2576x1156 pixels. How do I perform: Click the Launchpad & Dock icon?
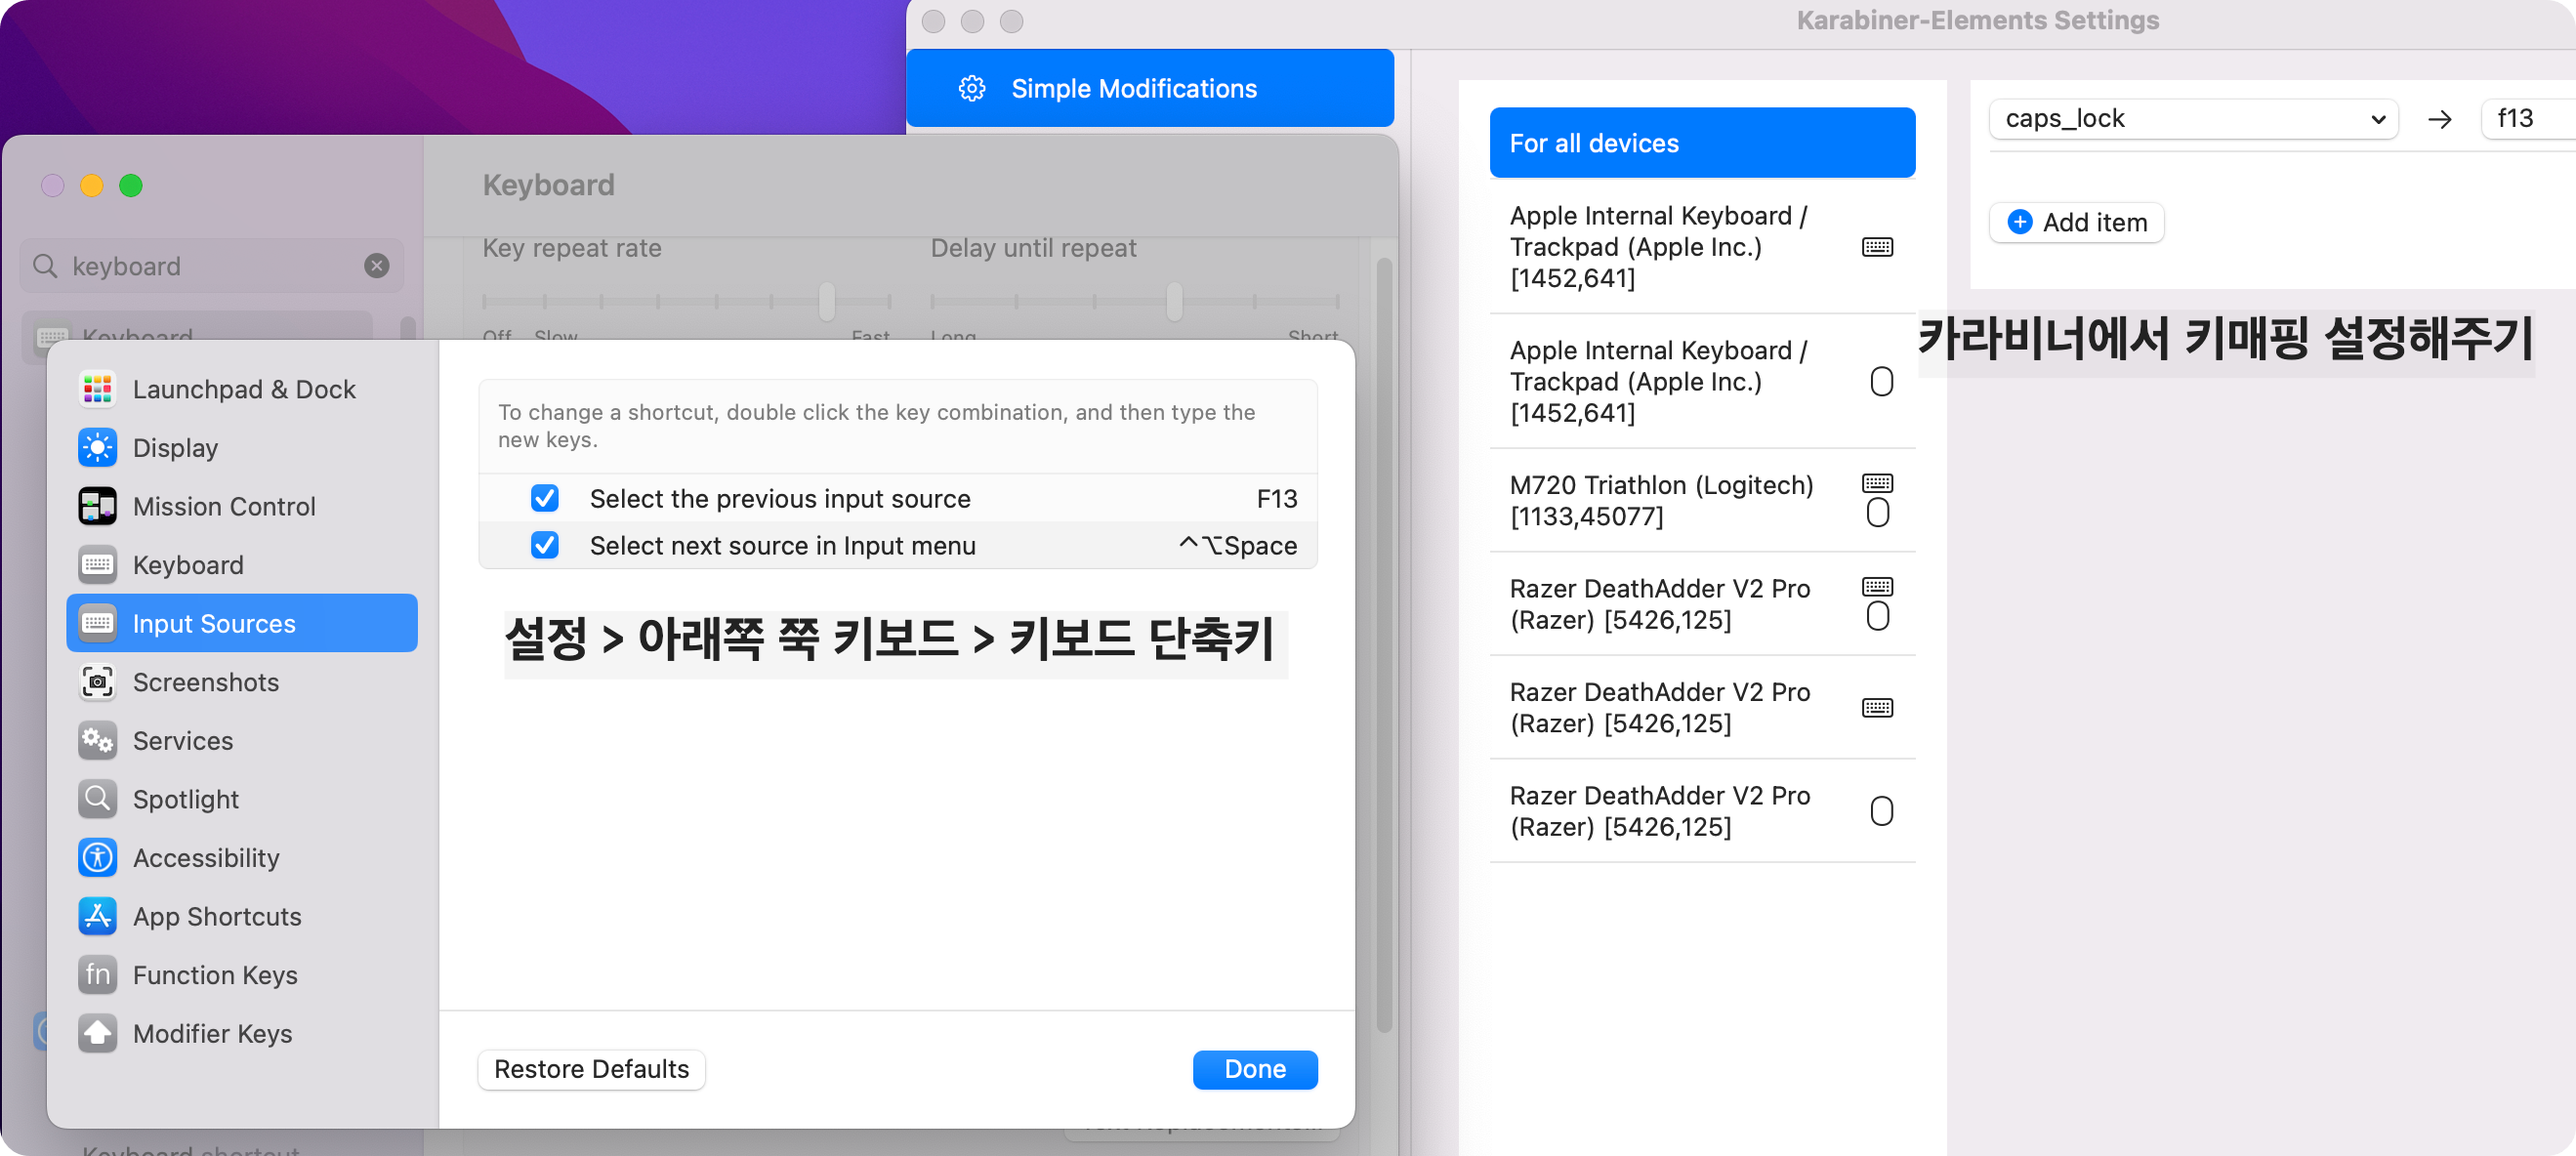coord(97,389)
